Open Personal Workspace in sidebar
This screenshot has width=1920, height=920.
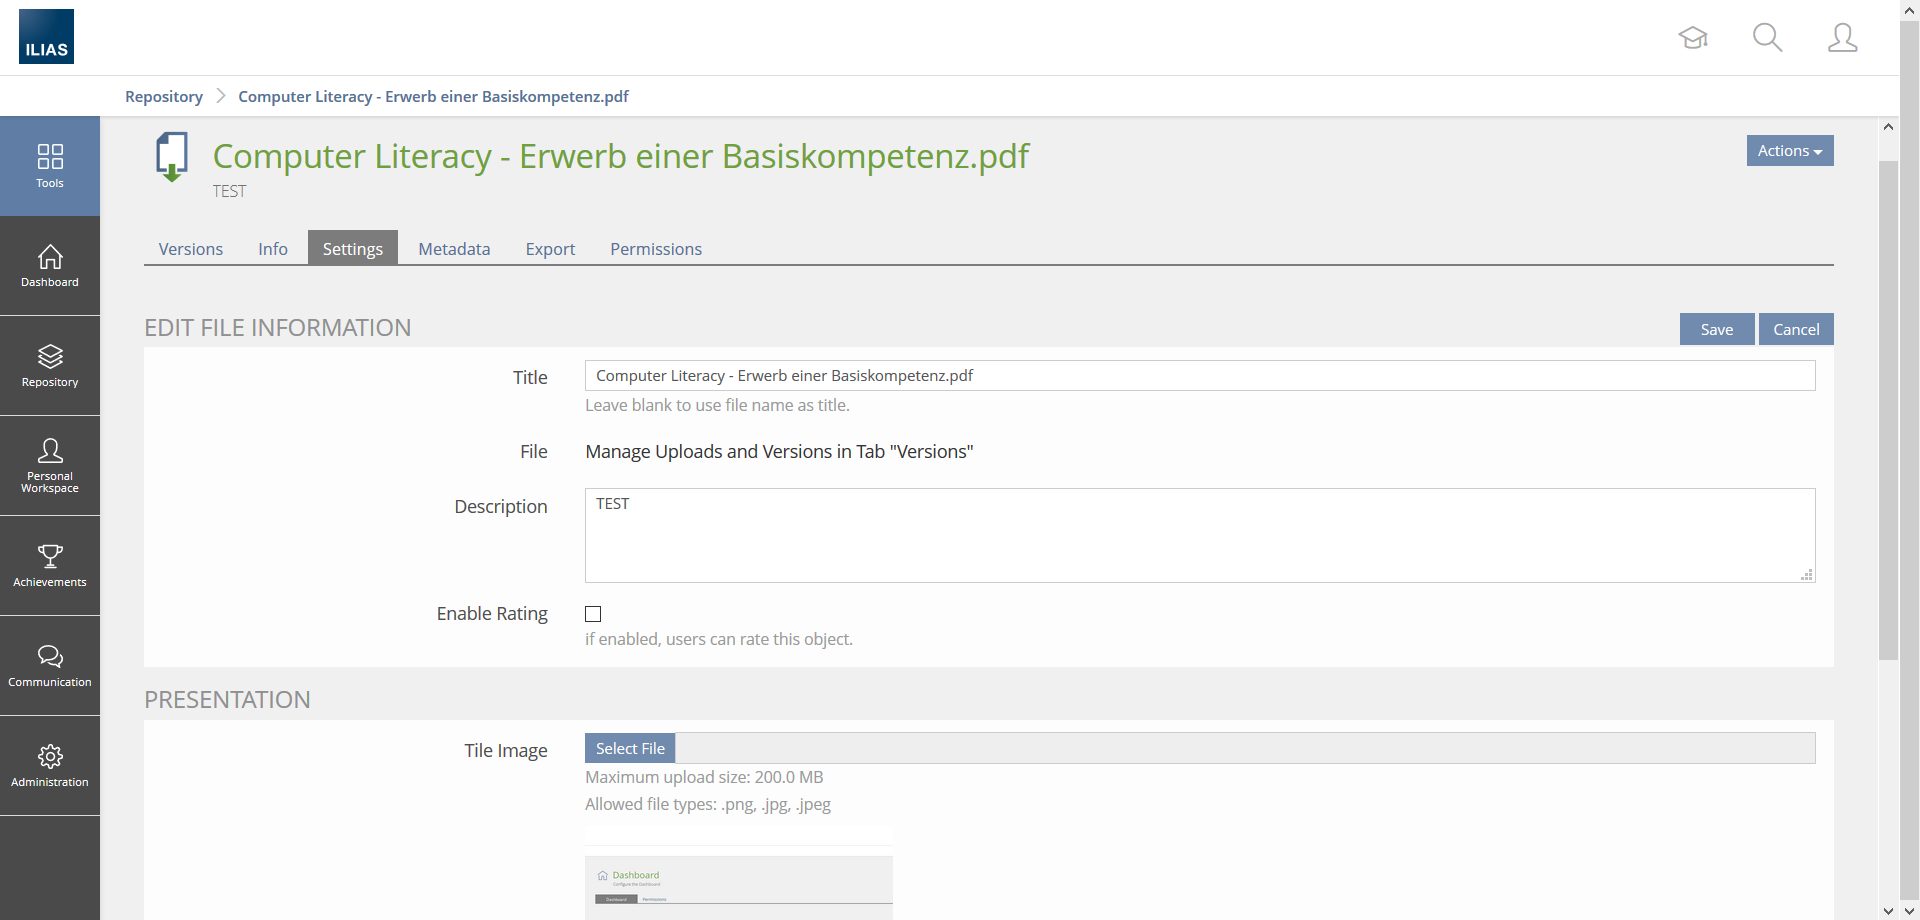(x=50, y=466)
